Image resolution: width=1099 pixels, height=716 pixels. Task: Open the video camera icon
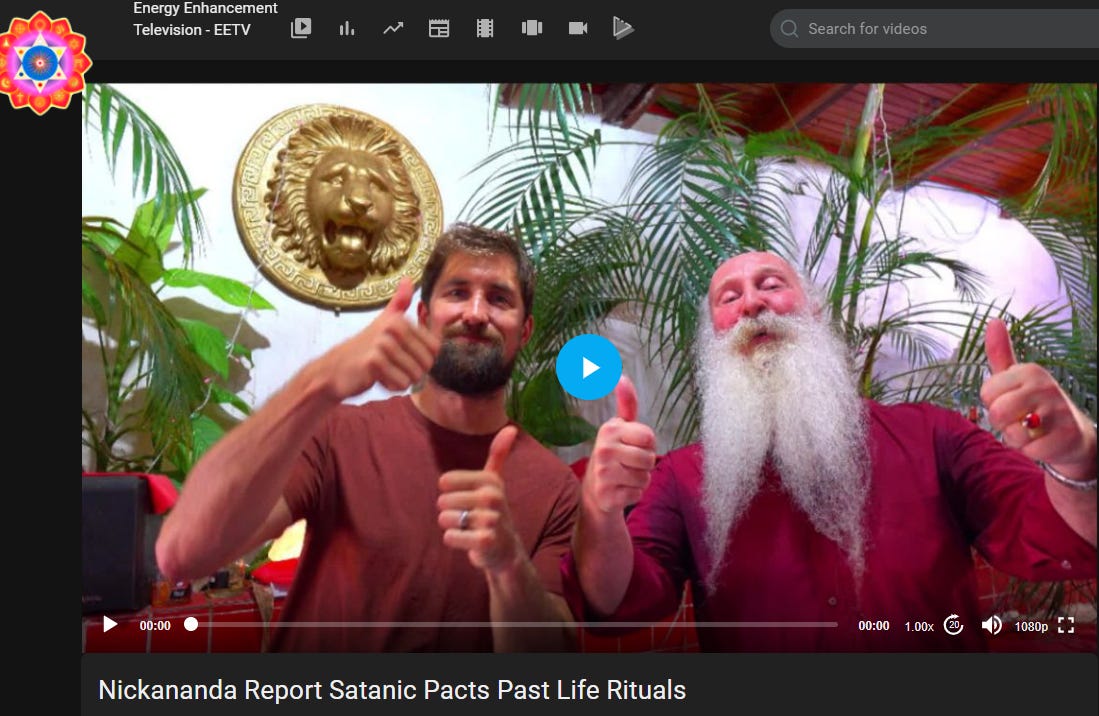tap(578, 28)
